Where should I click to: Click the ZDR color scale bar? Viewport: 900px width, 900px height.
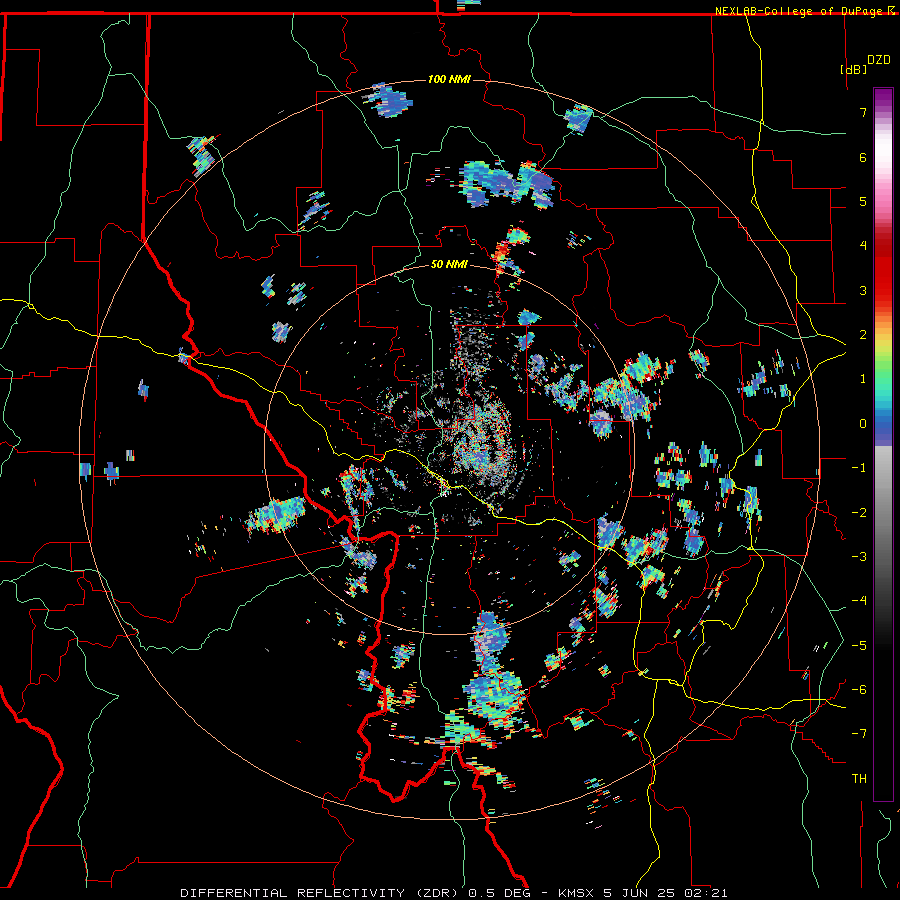pos(883,444)
